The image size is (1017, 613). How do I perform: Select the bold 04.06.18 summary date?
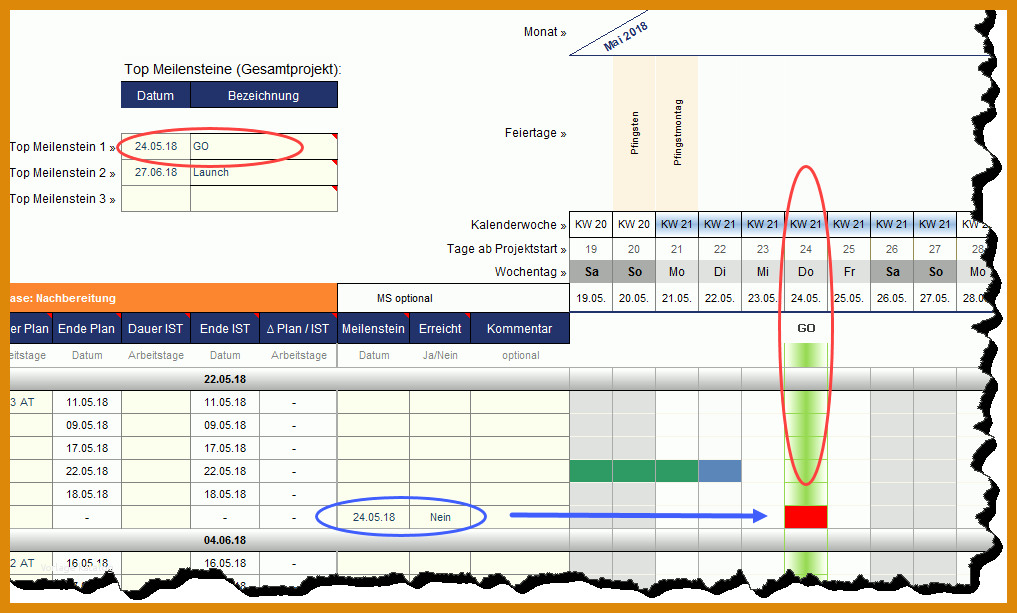225,540
